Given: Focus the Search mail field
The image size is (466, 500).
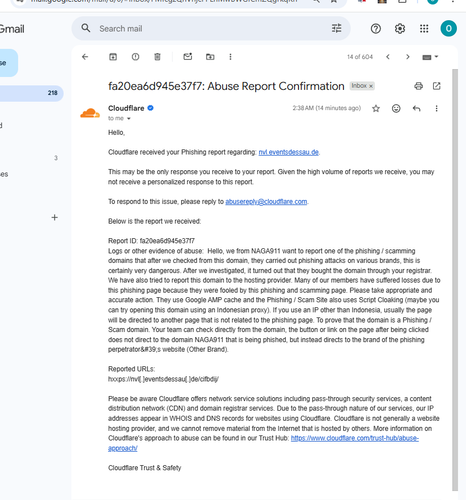Looking at the screenshot, I should (211, 29).
